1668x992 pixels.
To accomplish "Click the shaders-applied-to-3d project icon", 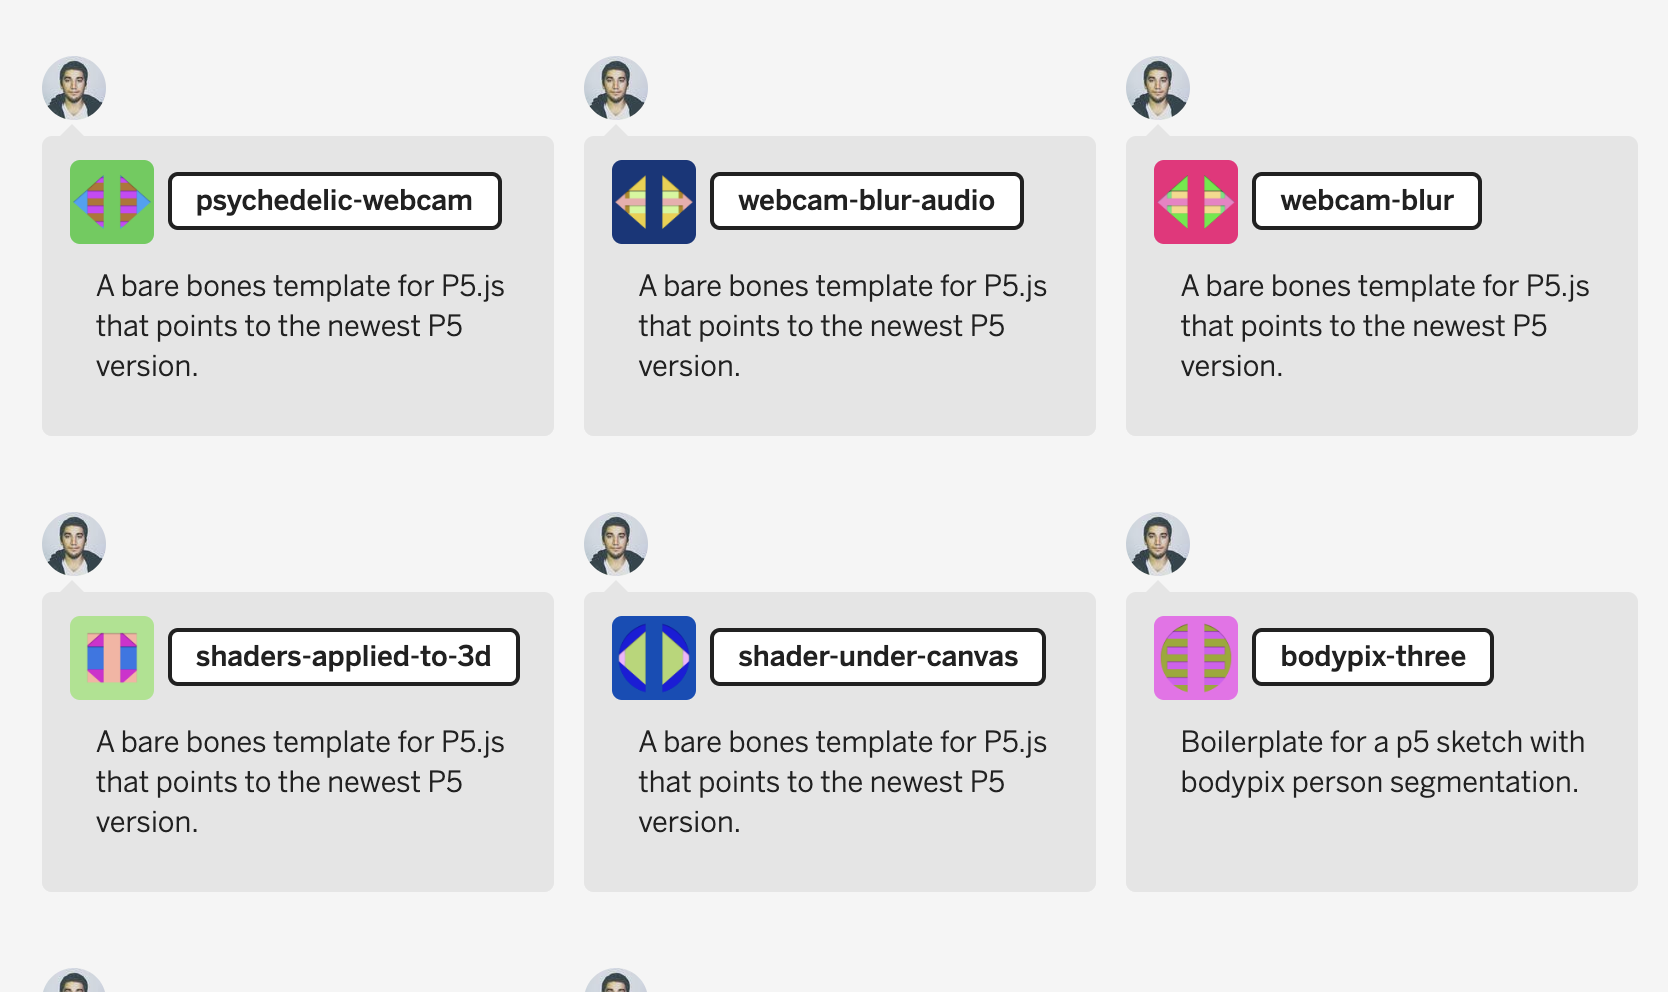I will pos(111,657).
